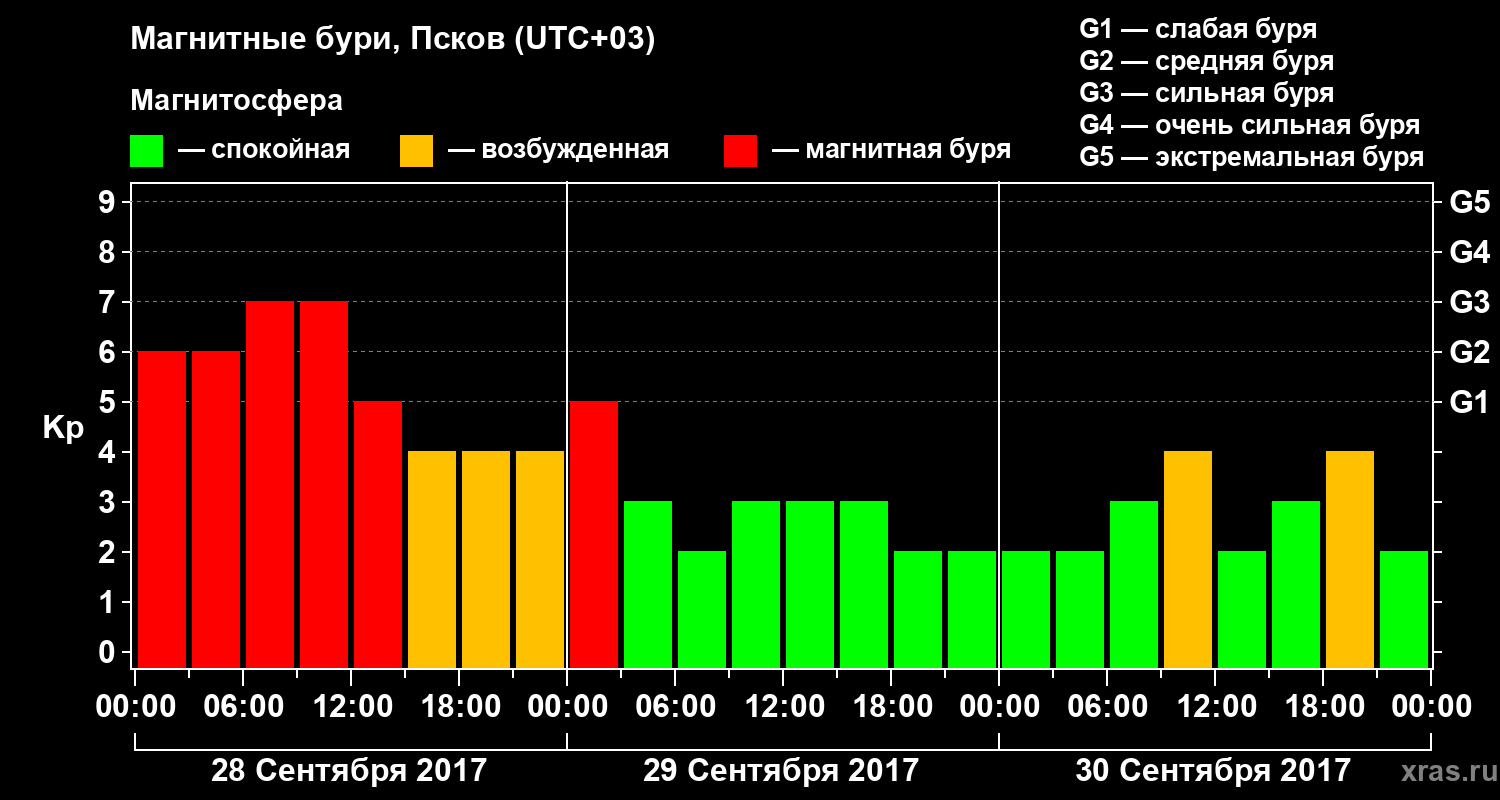The image size is (1500, 800).
Task: Click the G5 label on the right axis
Action: (1469, 203)
